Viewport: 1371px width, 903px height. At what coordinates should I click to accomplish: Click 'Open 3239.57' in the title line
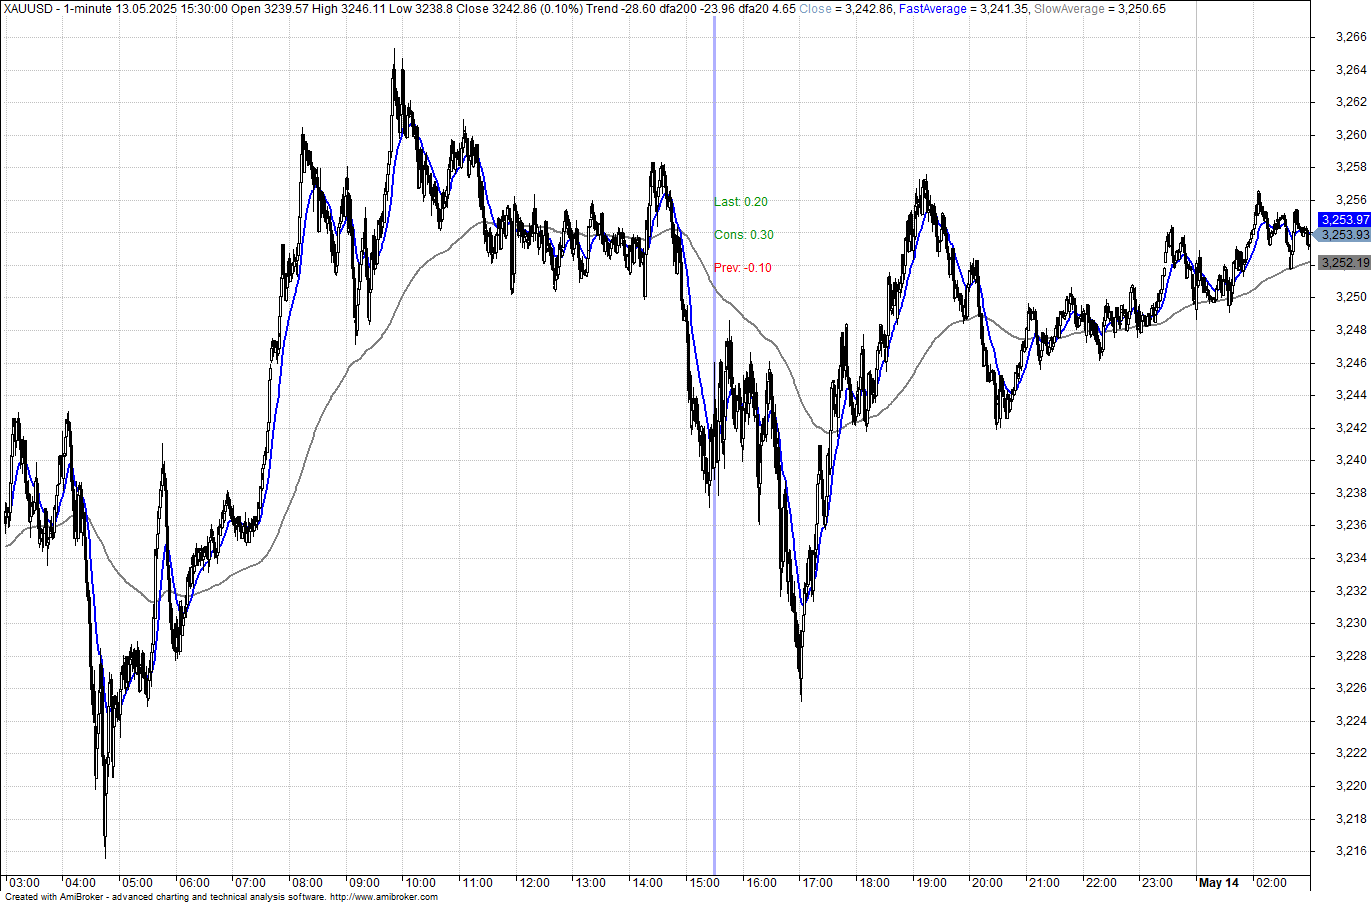click(x=269, y=9)
